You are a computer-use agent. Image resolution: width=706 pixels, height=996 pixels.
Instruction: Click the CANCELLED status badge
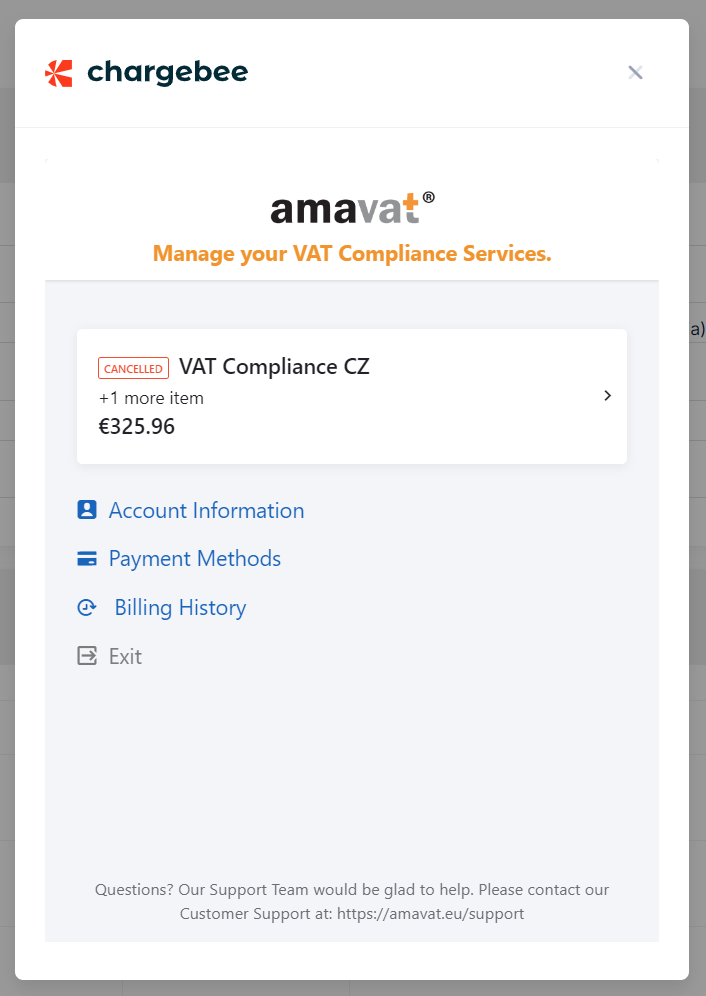click(x=133, y=368)
